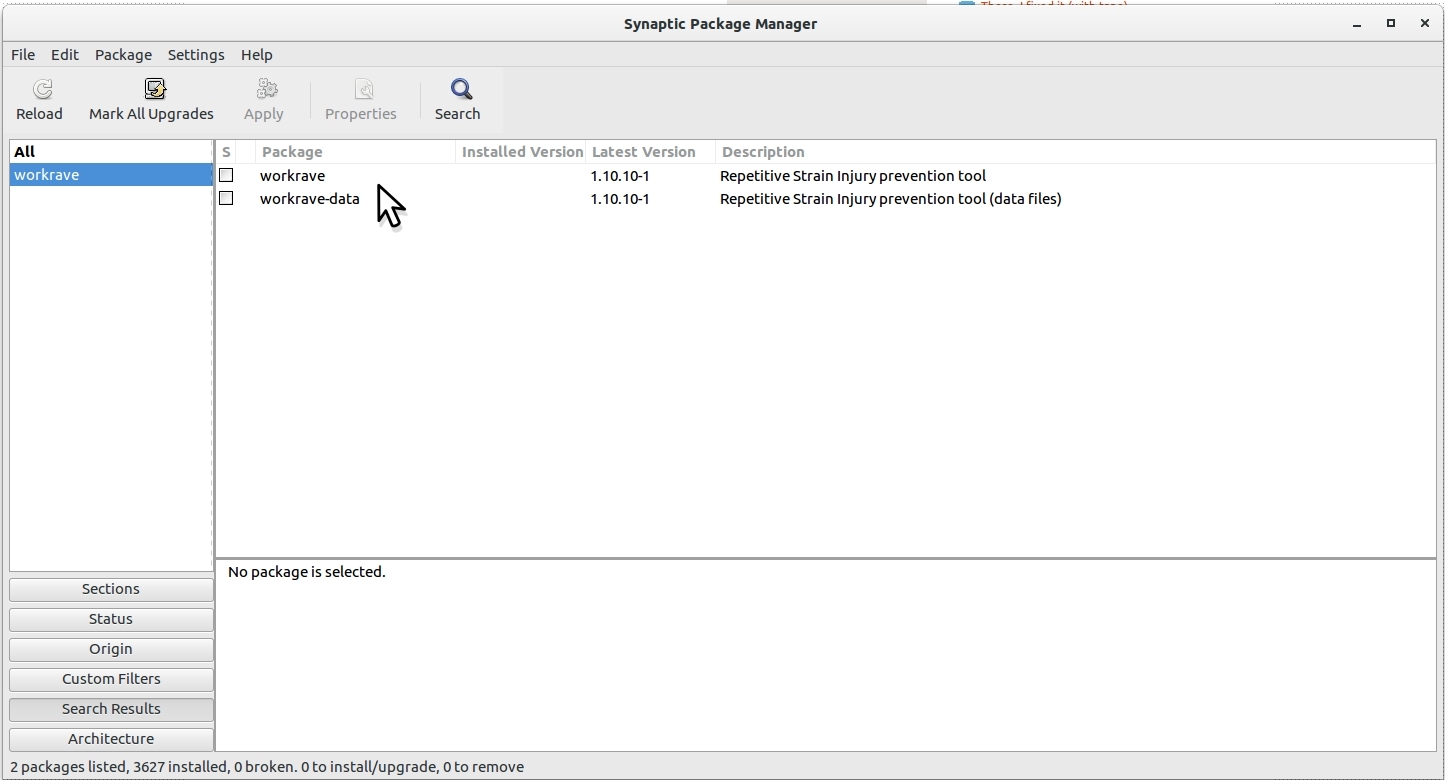Click the Apply gears icon
Screen dimensions: 1445x780
pyautogui.click(x=265, y=90)
